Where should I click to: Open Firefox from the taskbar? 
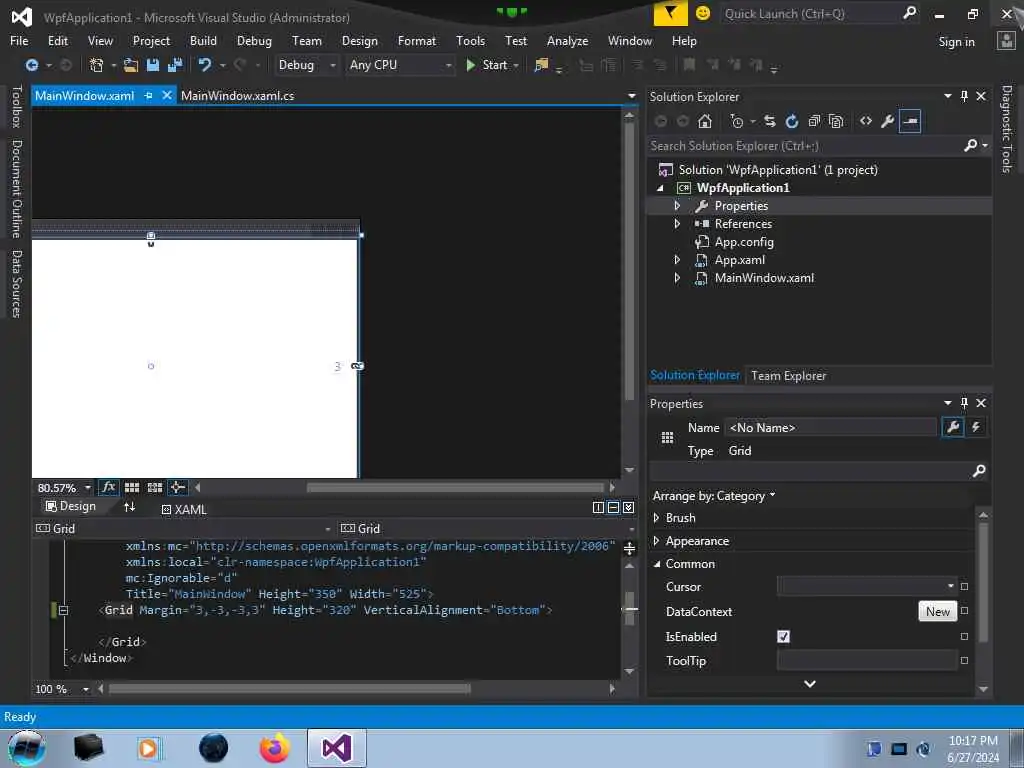tap(274, 748)
